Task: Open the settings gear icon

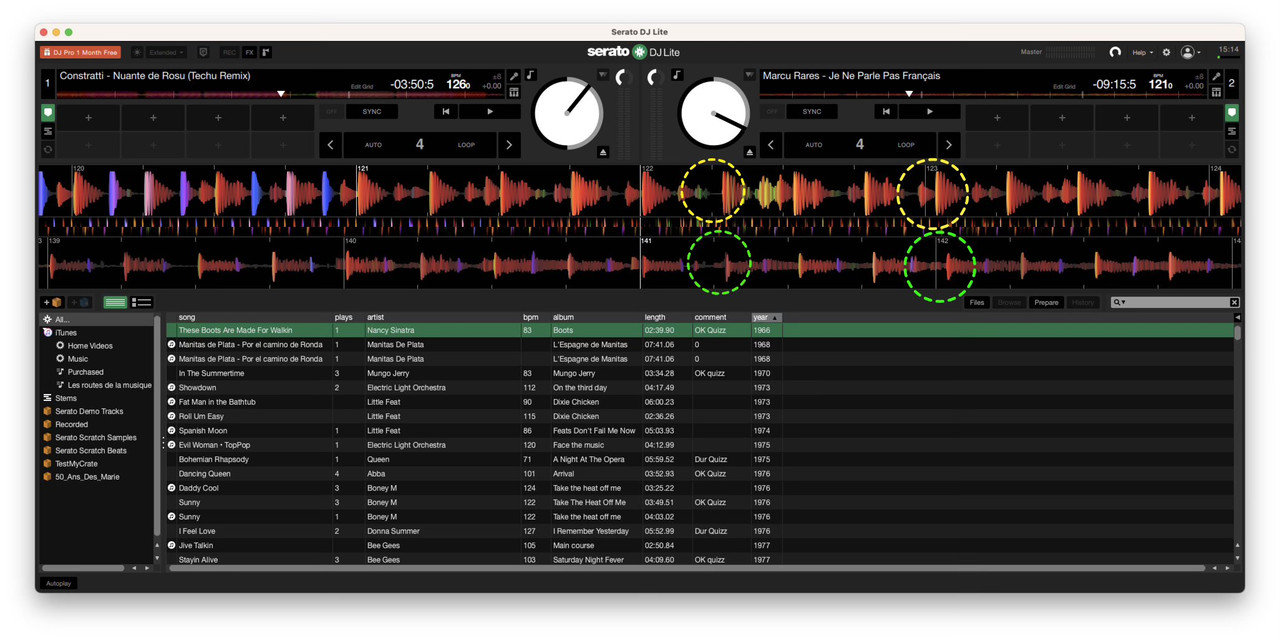Action: [x=1166, y=52]
